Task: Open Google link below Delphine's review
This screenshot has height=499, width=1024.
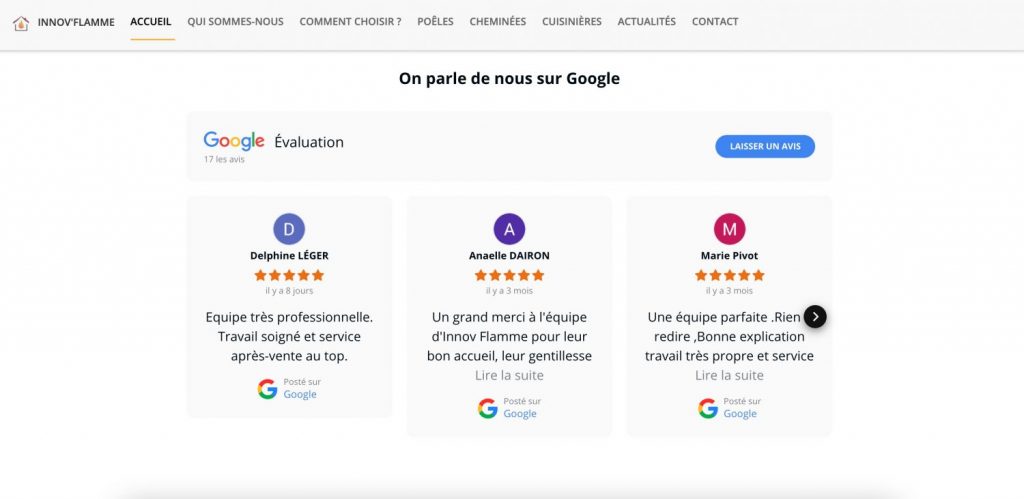Action: pos(300,395)
